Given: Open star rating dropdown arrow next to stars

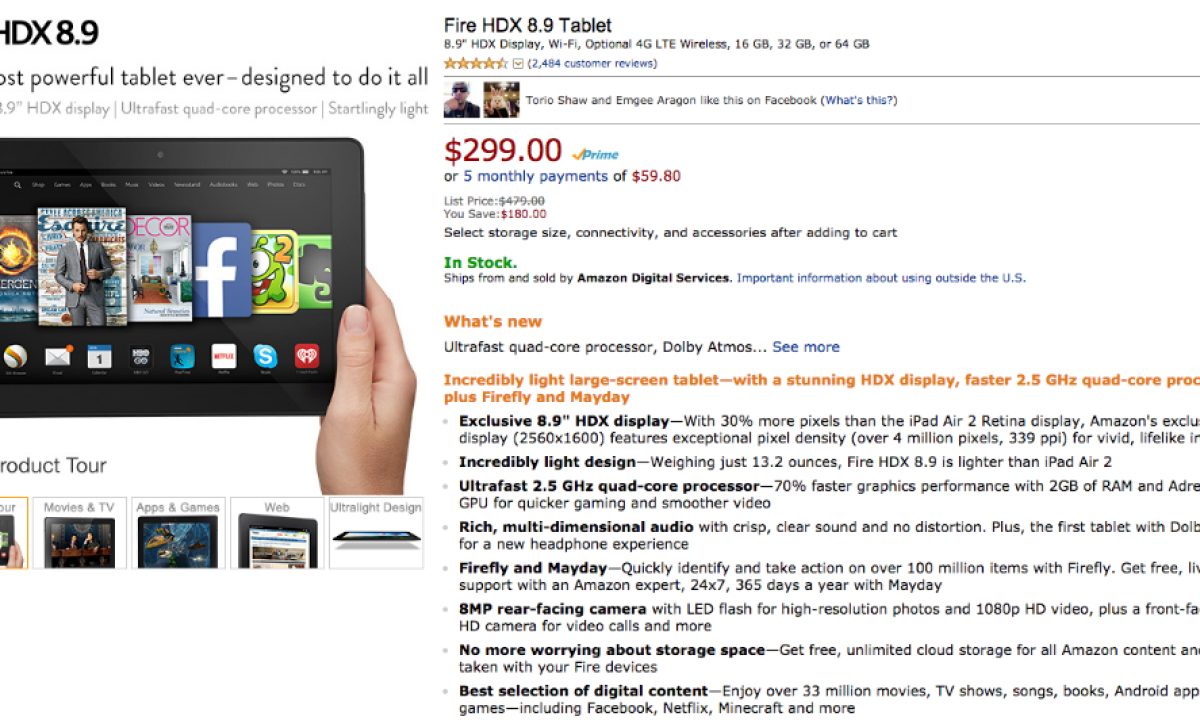Looking at the screenshot, I should tap(518, 63).
